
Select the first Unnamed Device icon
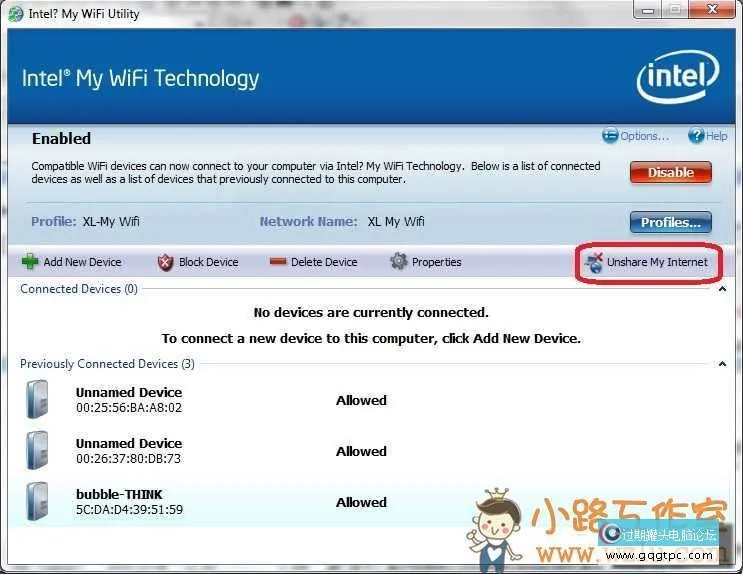(37, 400)
